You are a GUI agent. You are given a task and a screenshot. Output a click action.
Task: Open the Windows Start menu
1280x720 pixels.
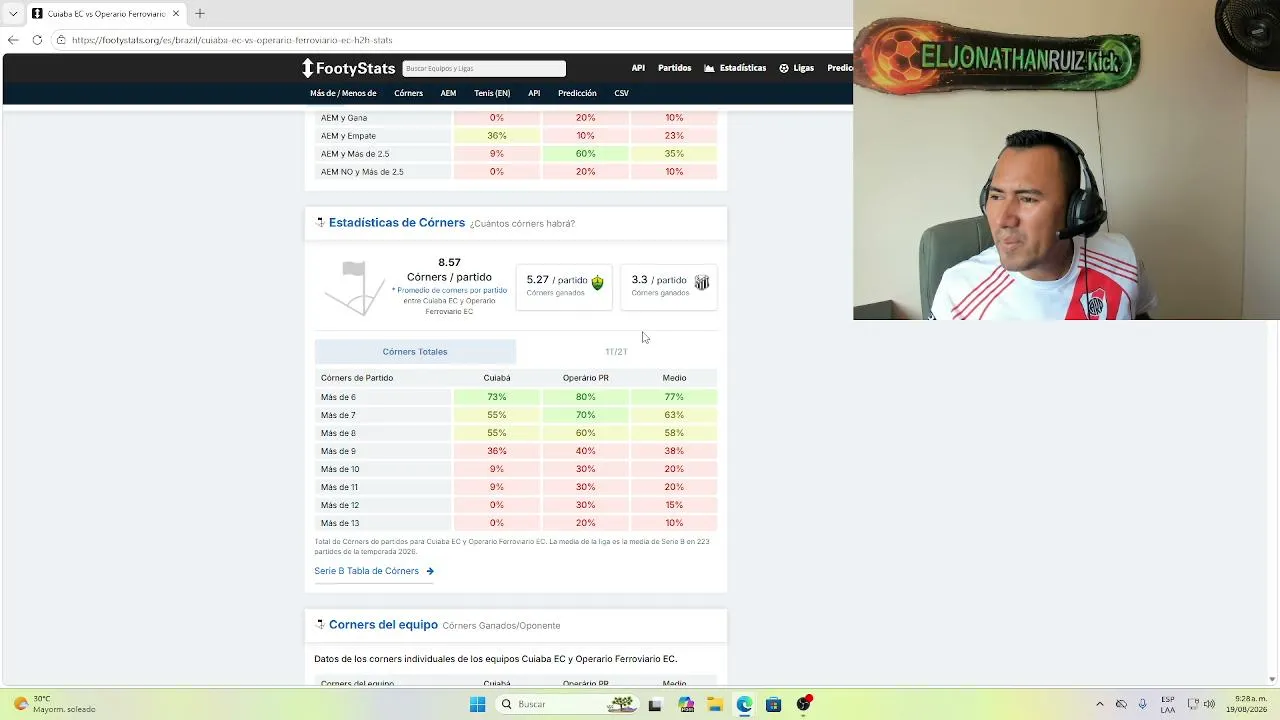(477, 704)
